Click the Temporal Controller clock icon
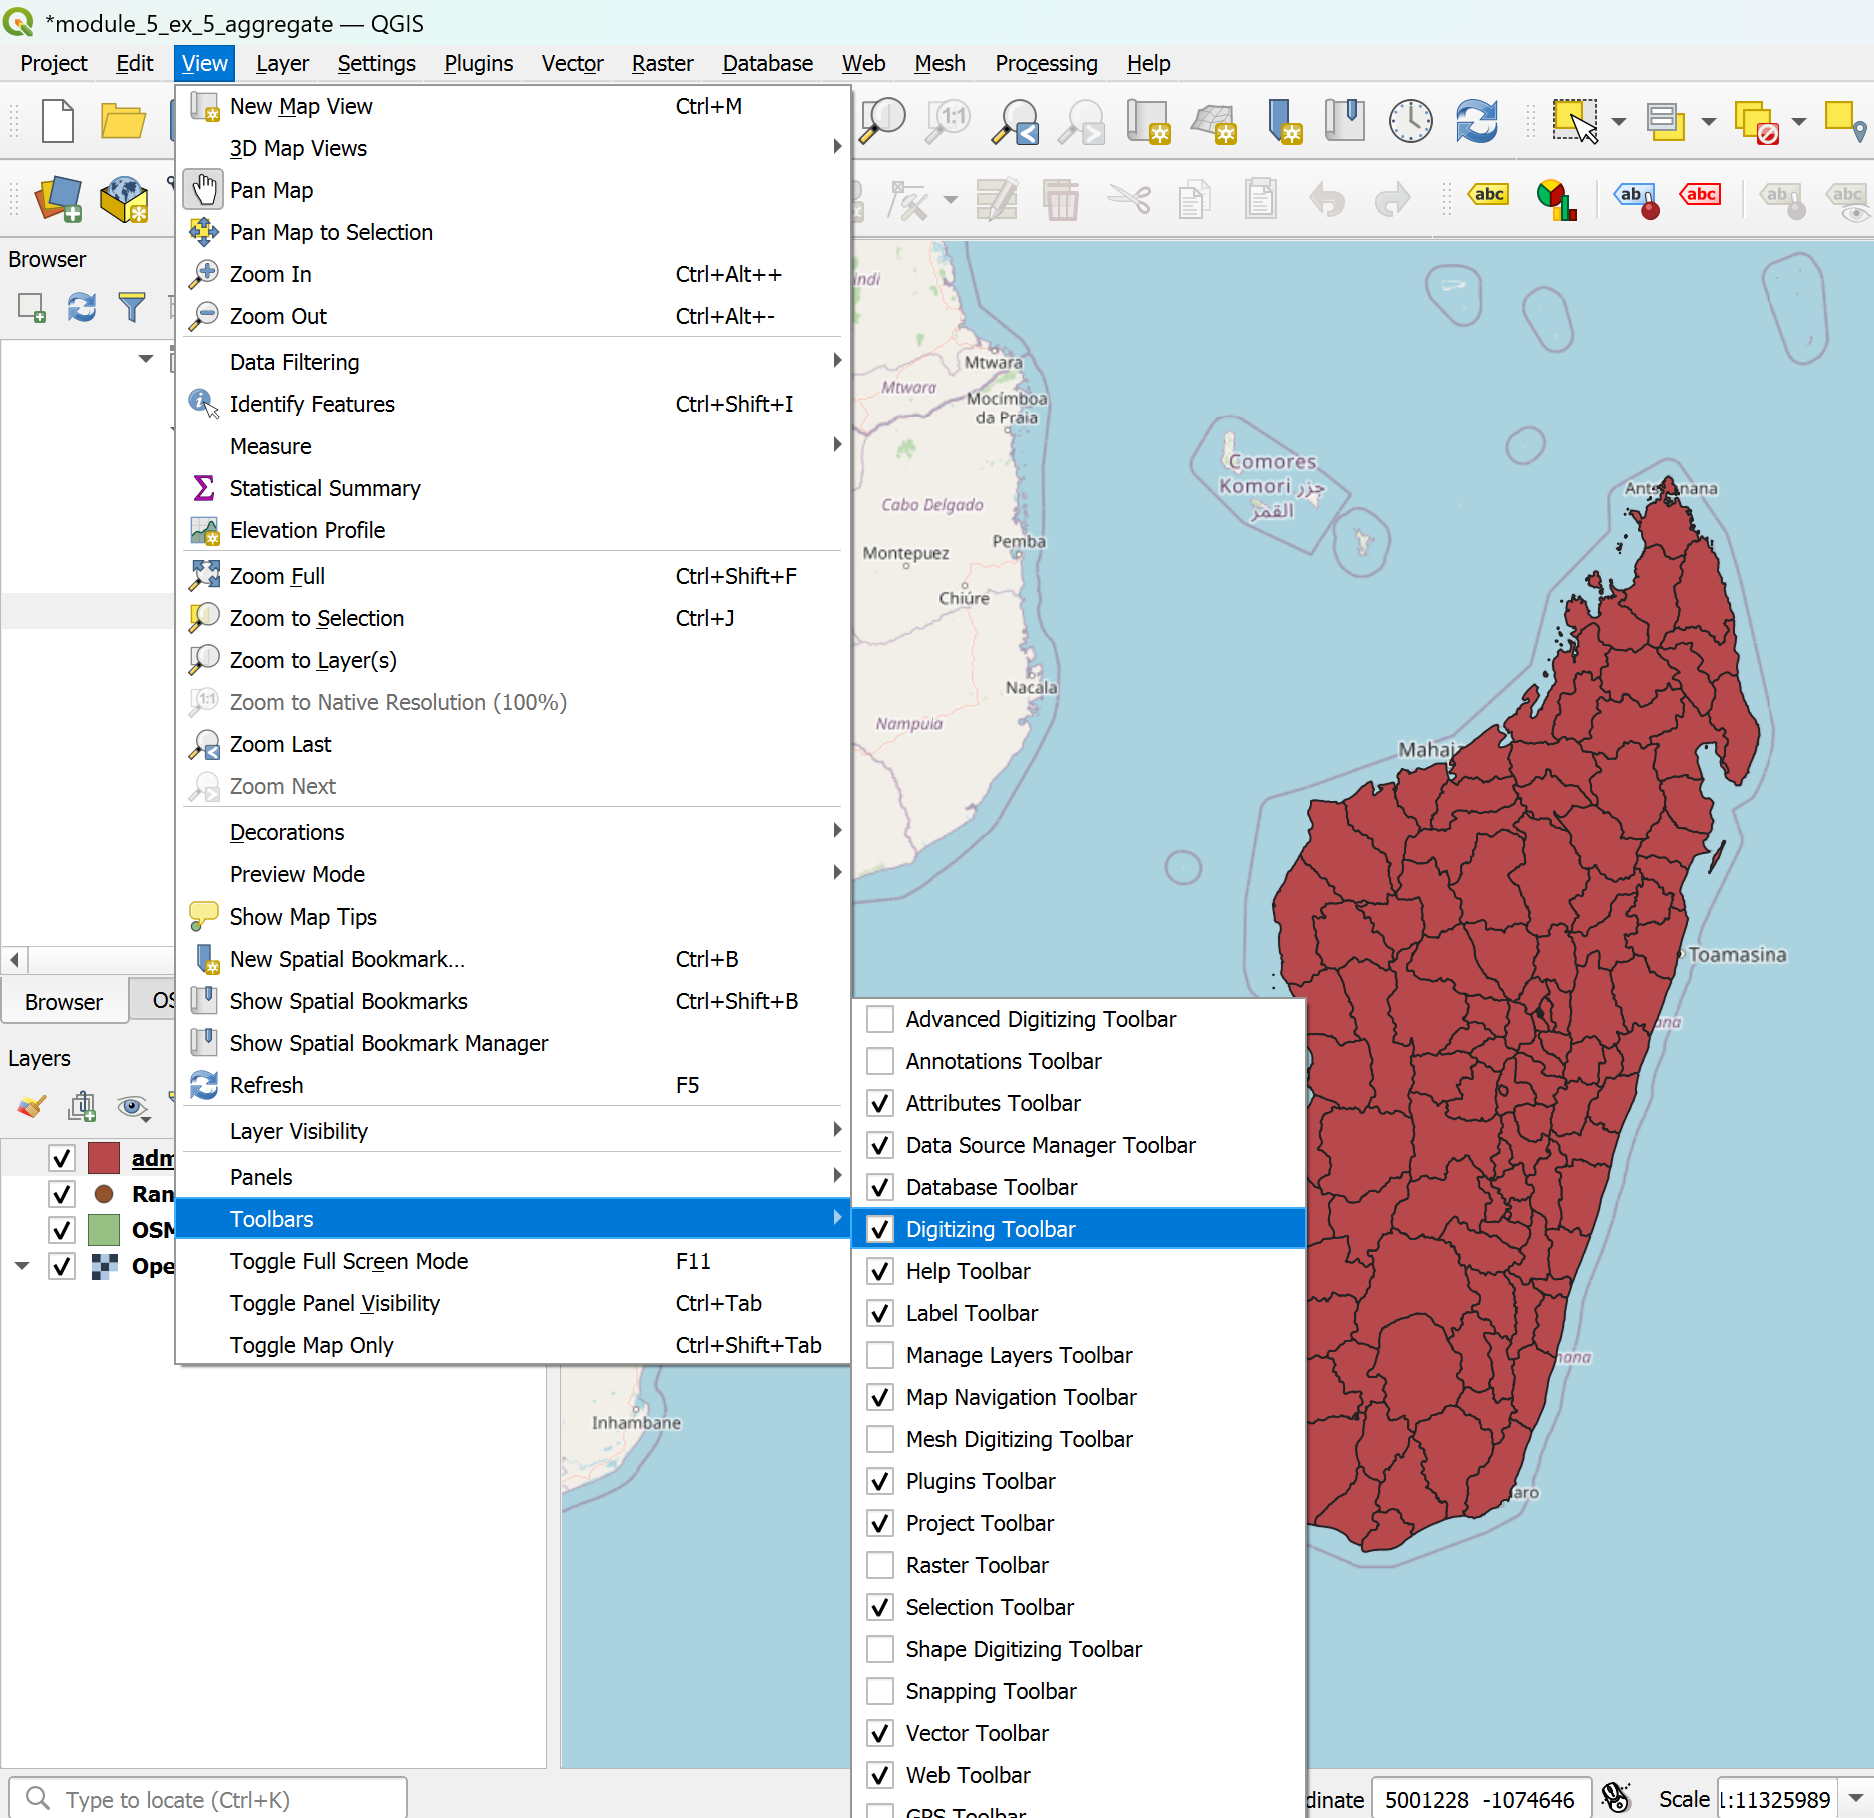 pos(1410,122)
